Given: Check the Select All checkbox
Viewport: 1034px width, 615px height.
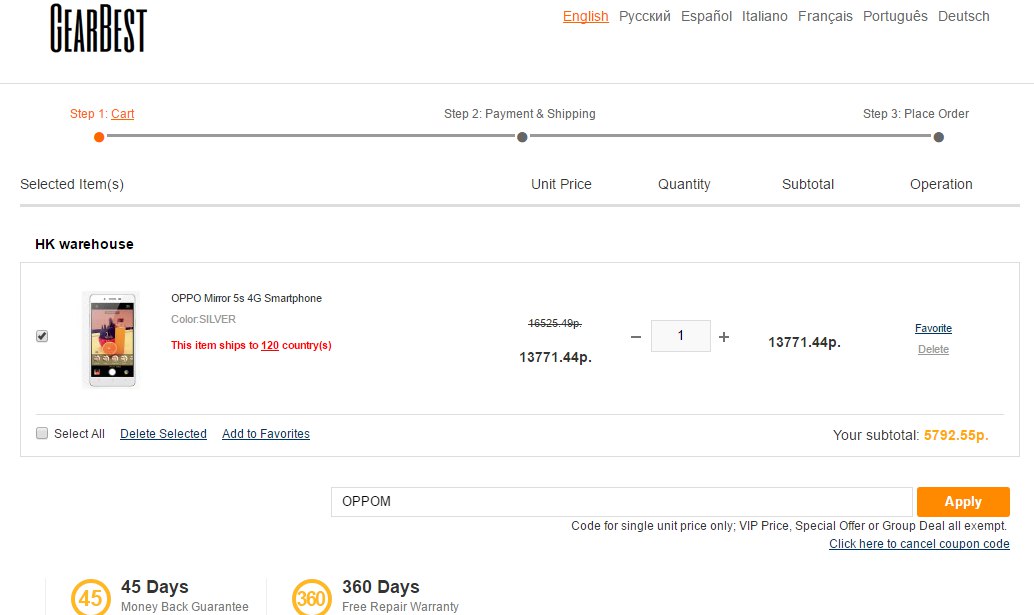Looking at the screenshot, I should tap(42, 433).
